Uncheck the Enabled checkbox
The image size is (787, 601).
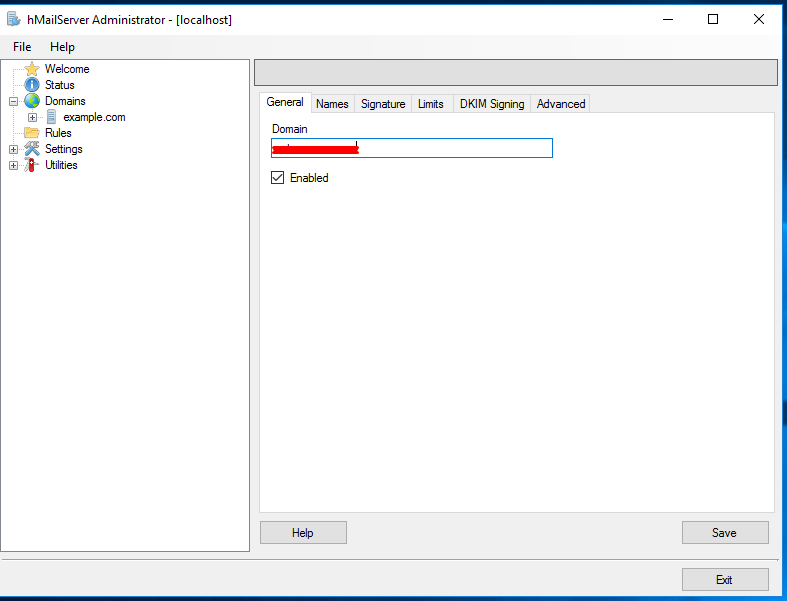click(278, 178)
